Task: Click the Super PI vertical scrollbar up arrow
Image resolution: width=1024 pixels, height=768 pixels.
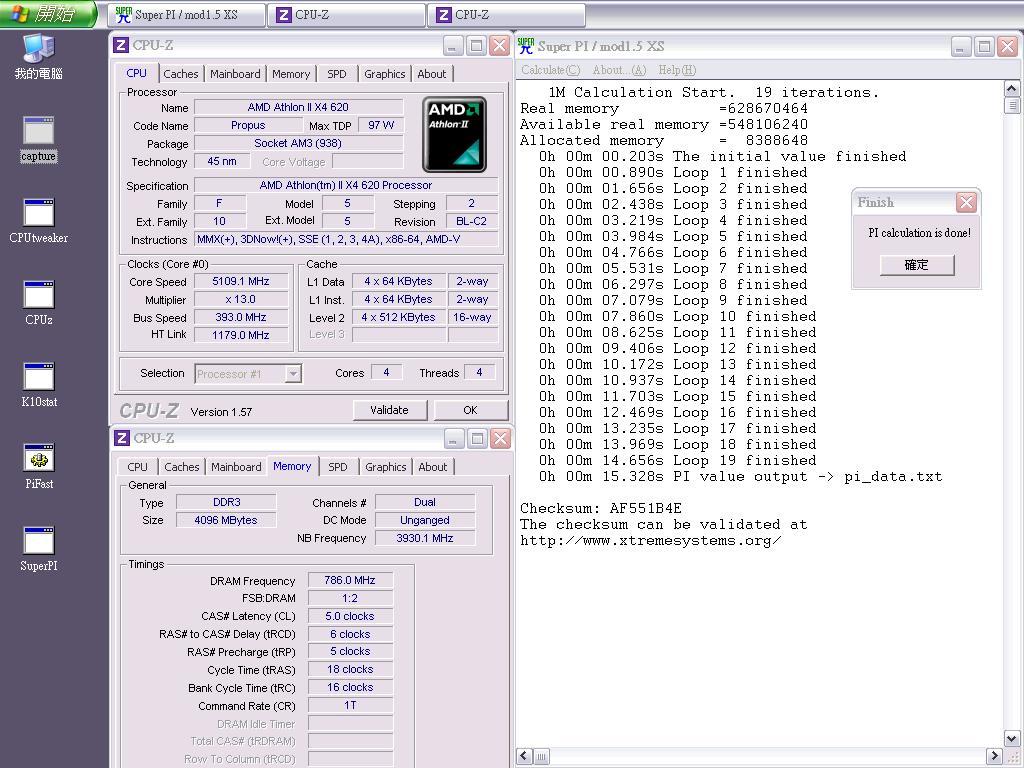Action: coord(1011,89)
